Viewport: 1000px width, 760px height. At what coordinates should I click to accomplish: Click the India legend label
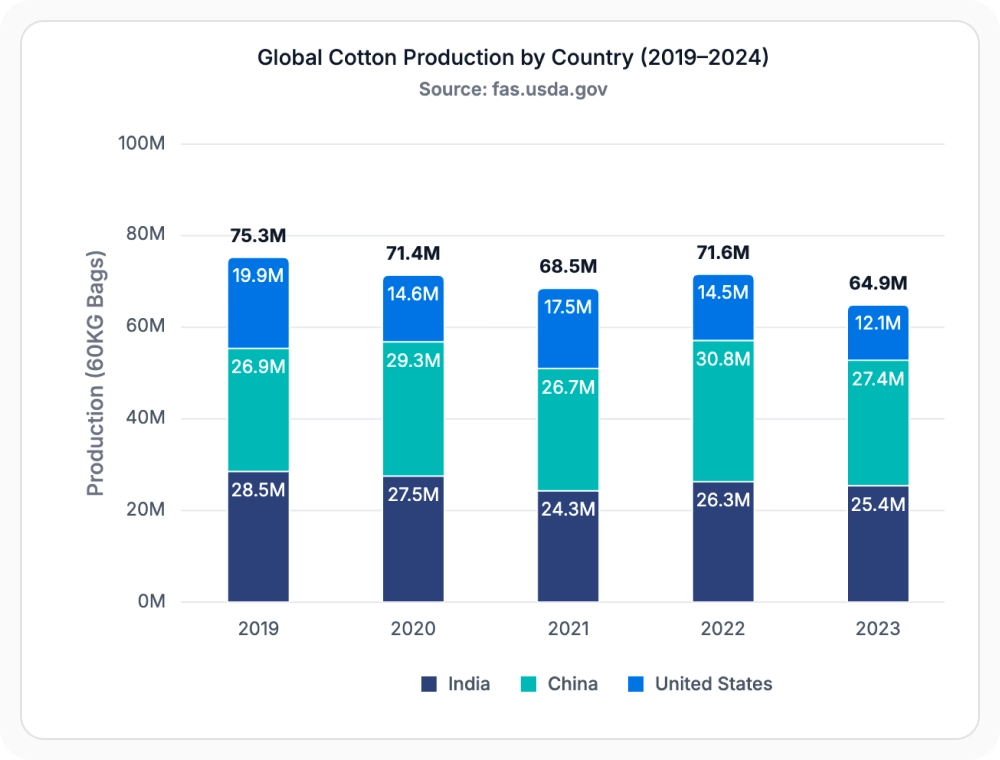[469, 684]
